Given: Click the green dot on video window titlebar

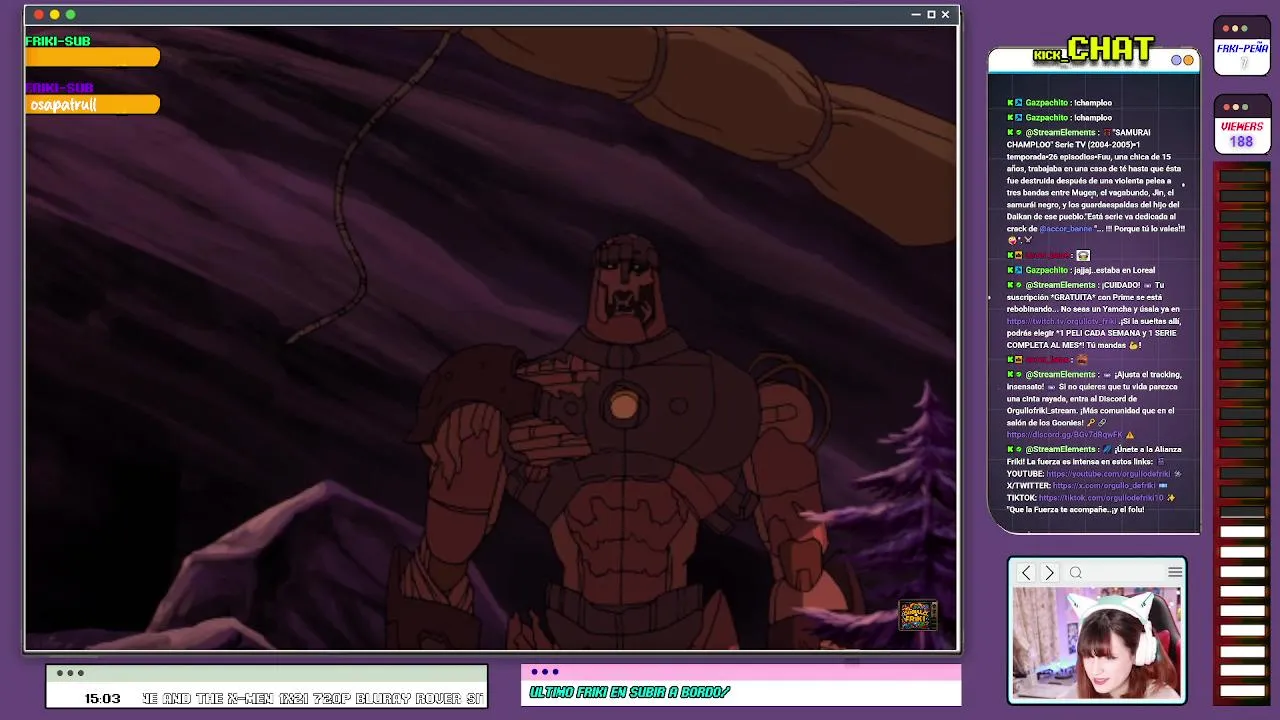Looking at the screenshot, I should pos(71,14).
